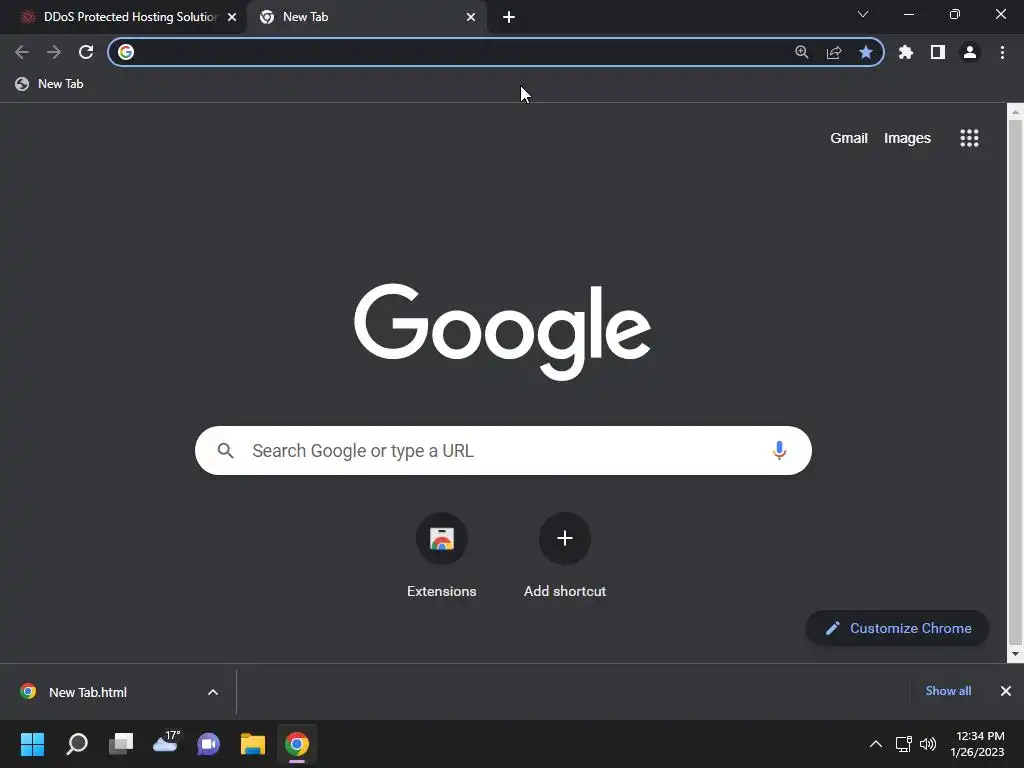Open Gmail link
The width and height of the screenshot is (1024, 768).
[x=848, y=138]
